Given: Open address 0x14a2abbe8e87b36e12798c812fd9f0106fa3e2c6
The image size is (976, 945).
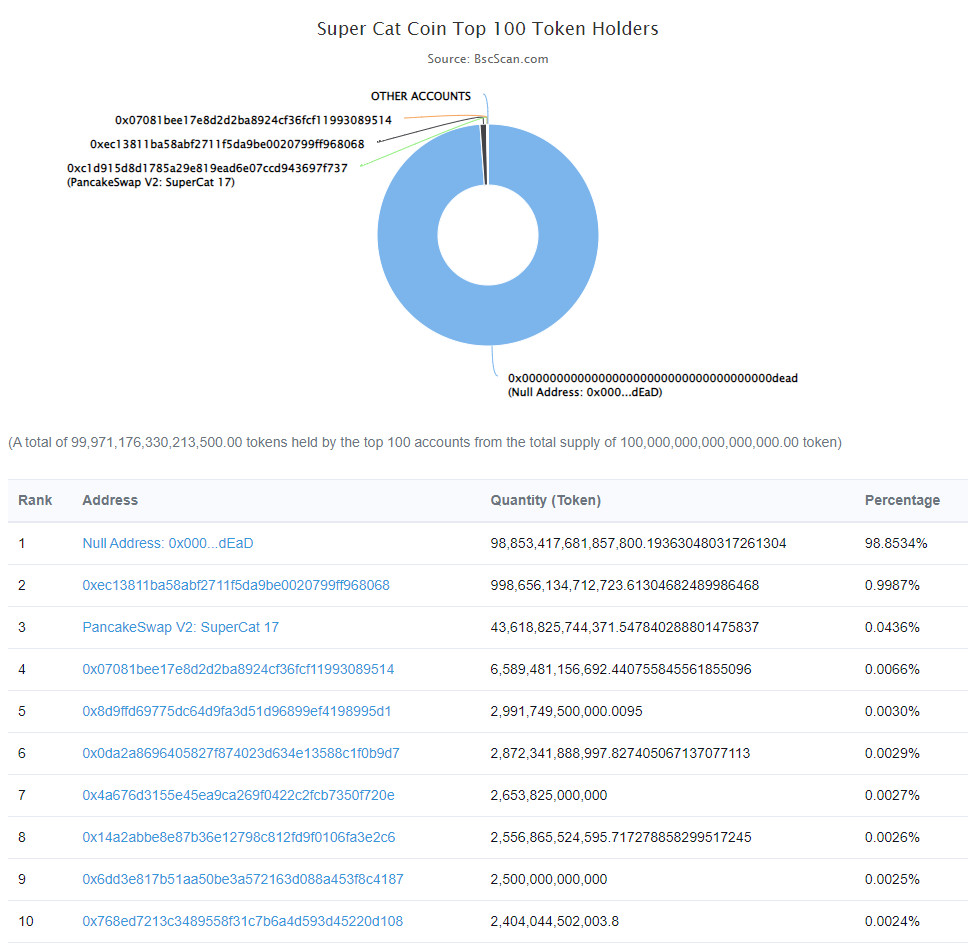Looking at the screenshot, I should coord(238,837).
